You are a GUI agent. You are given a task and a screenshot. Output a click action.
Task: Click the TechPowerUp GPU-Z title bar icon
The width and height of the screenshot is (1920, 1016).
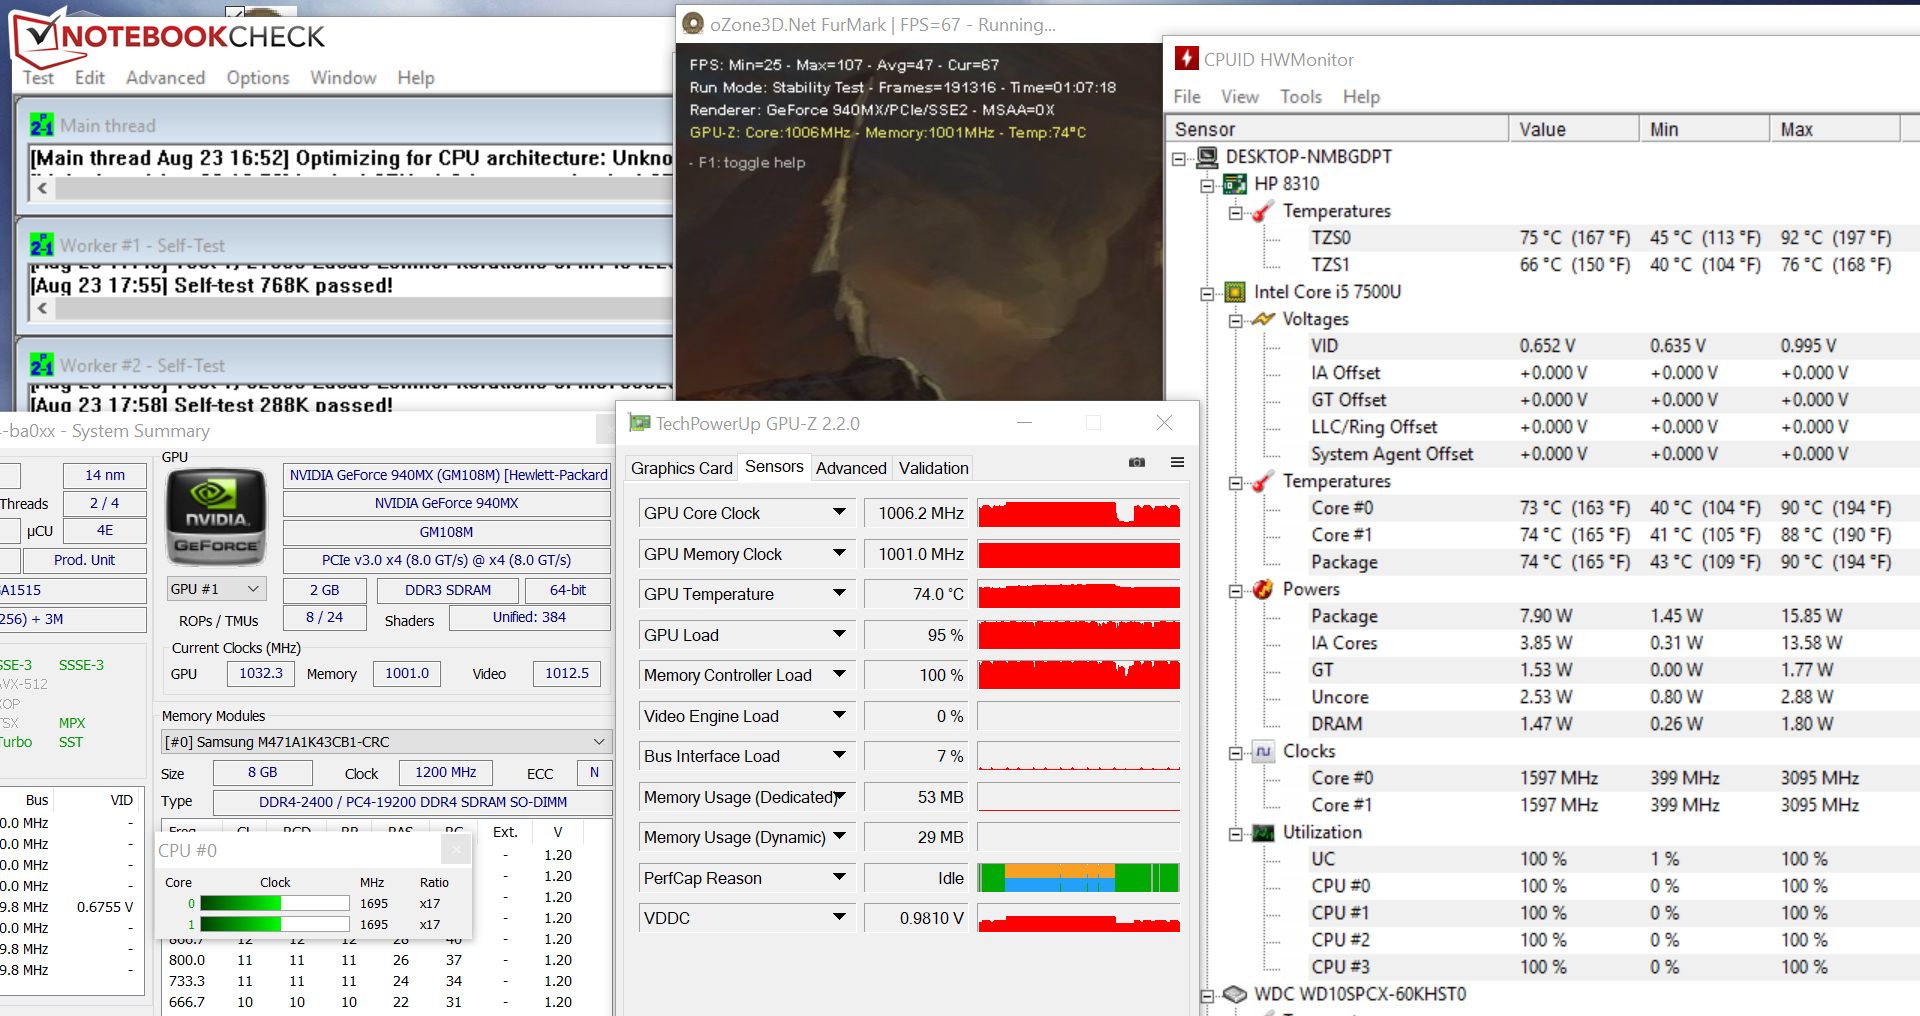[x=639, y=423]
